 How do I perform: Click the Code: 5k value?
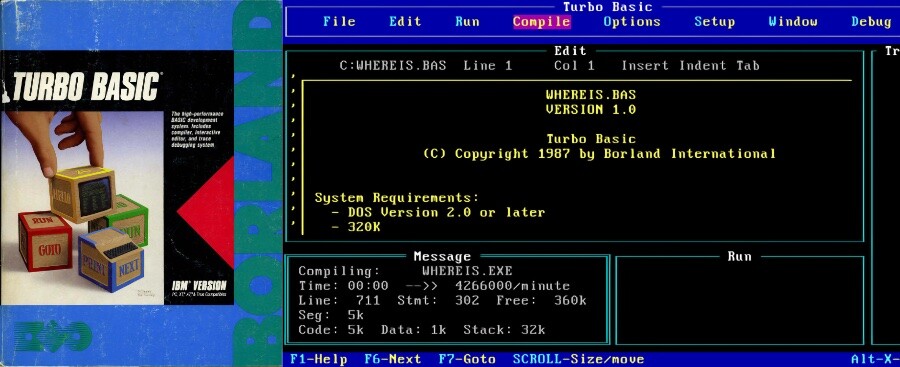[331, 330]
